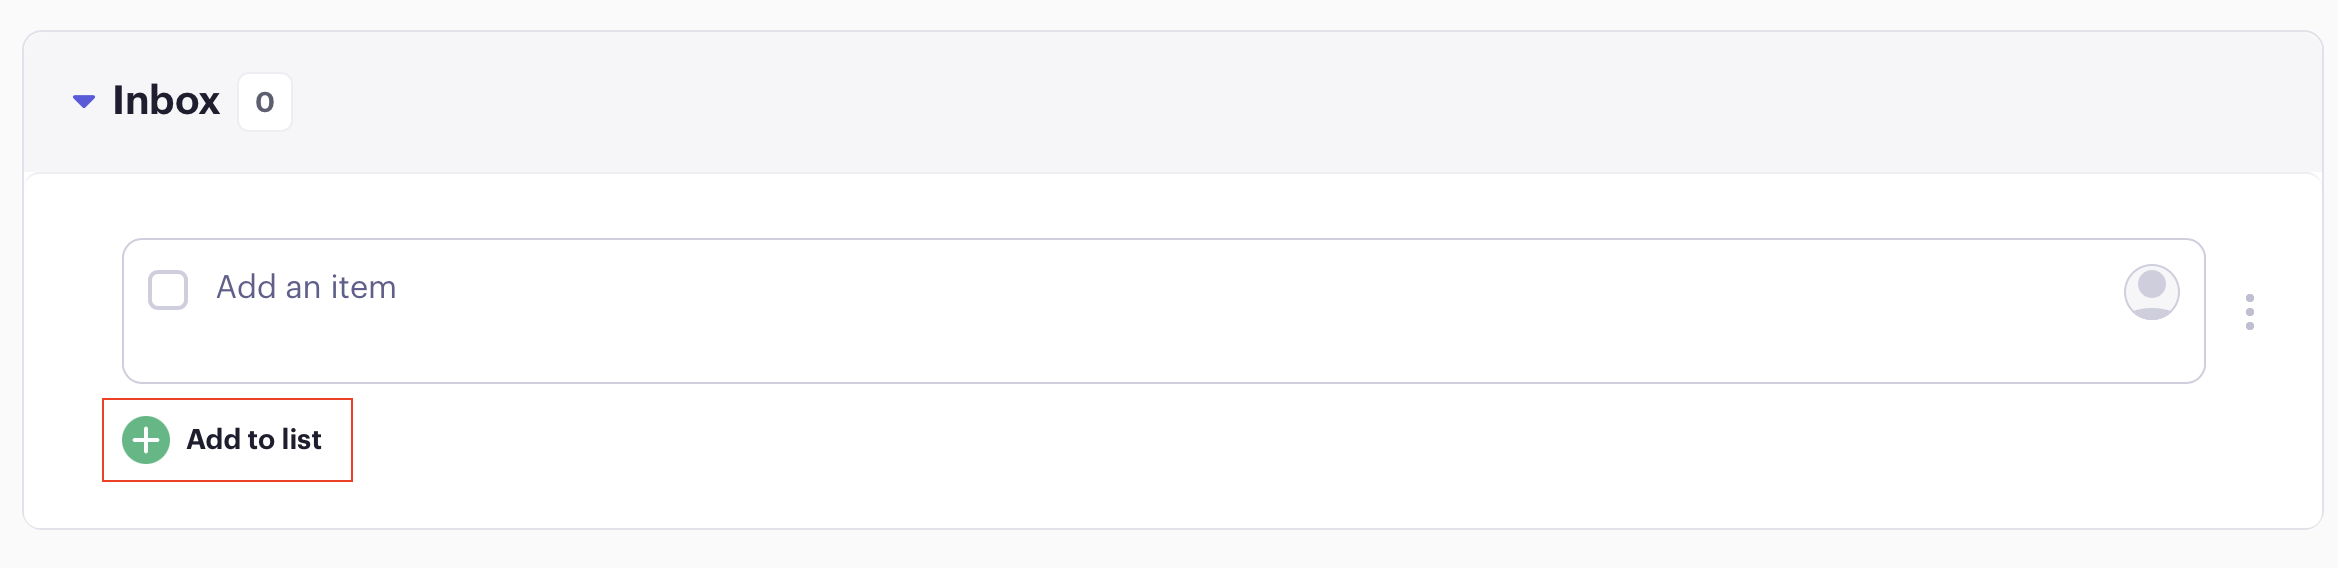Click the green plus icon
Viewport: 2338px width, 568px height.
[x=146, y=440]
